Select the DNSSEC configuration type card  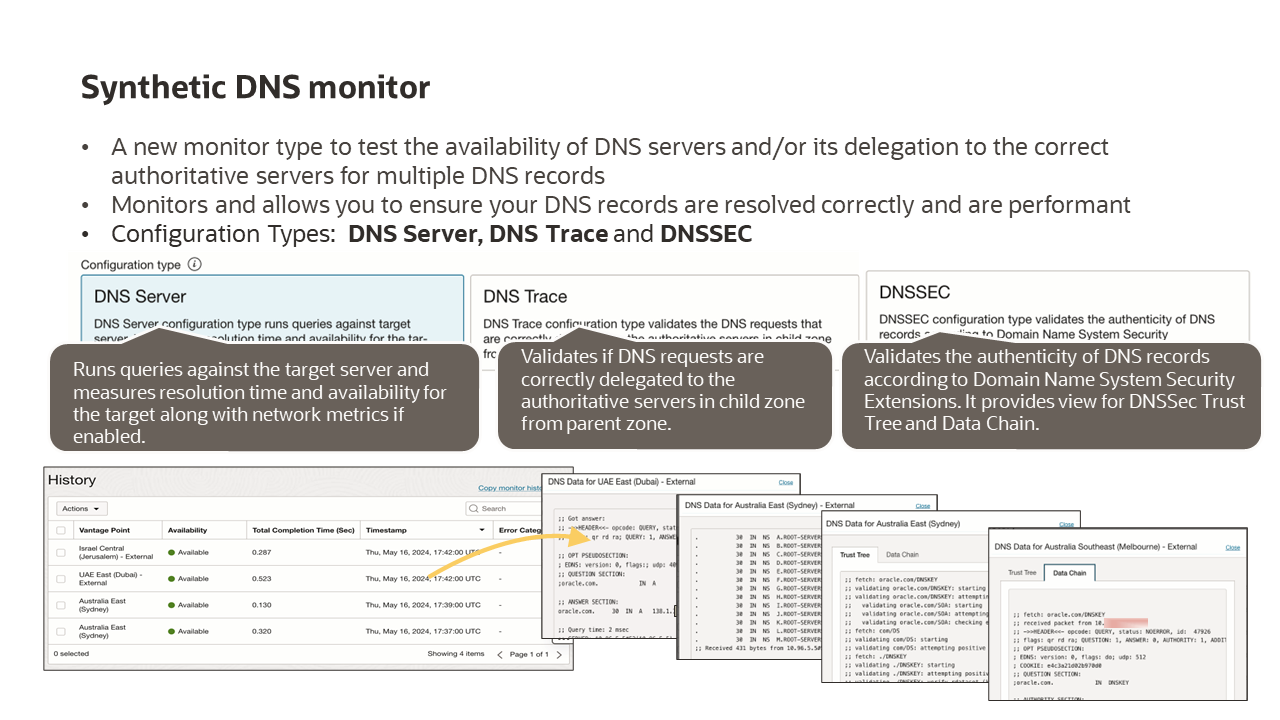pos(1057,308)
